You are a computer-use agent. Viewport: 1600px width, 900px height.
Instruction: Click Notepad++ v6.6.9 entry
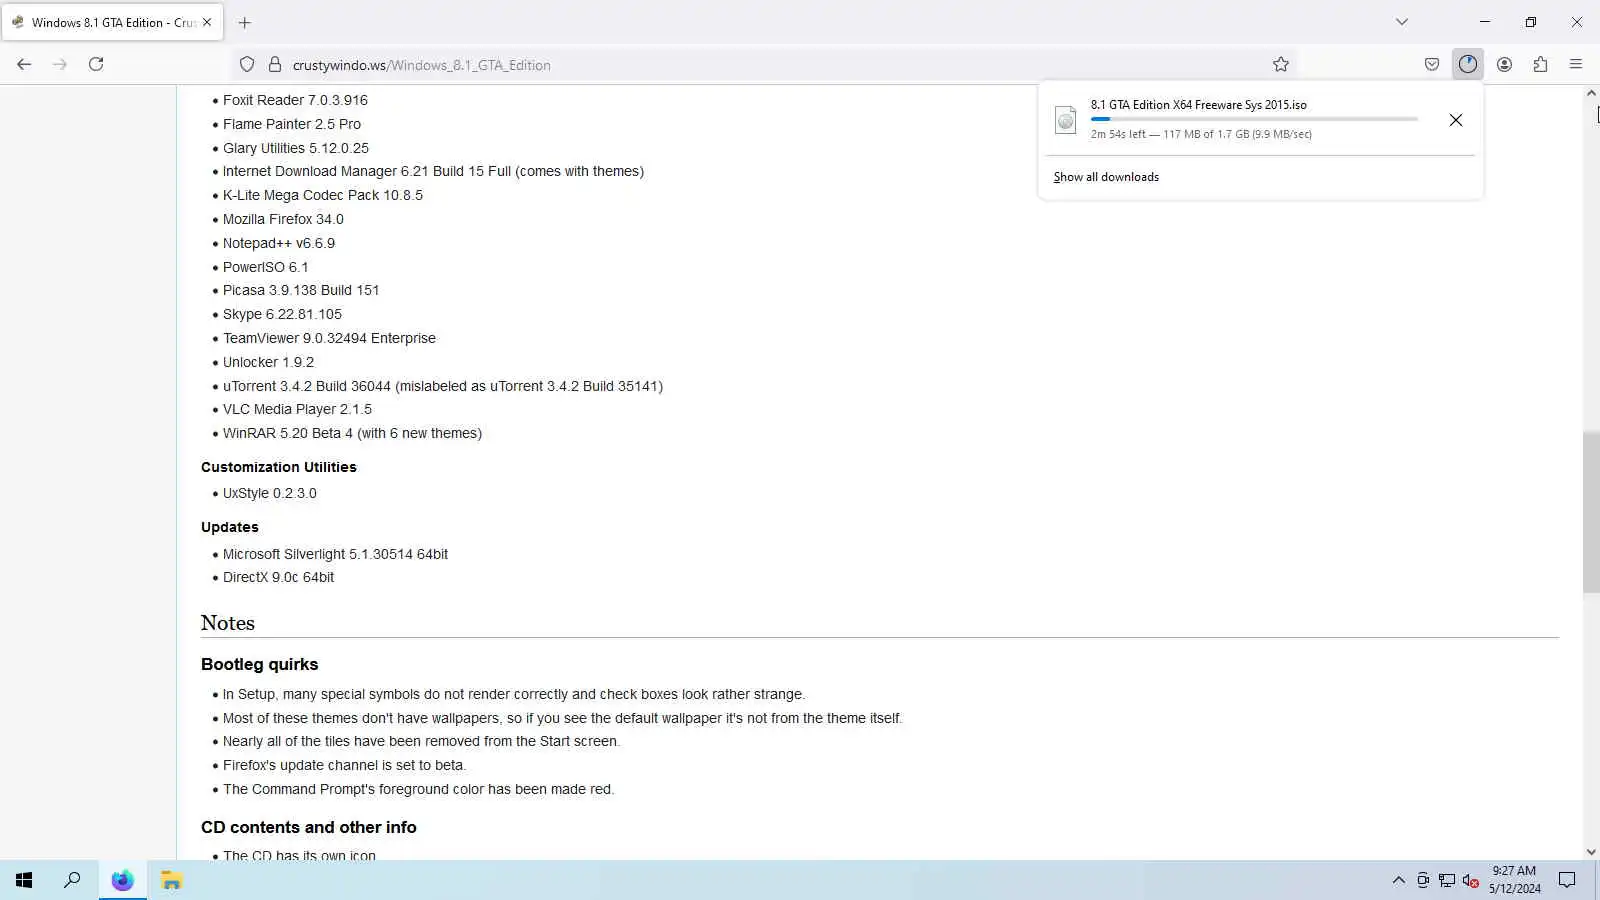click(x=279, y=243)
